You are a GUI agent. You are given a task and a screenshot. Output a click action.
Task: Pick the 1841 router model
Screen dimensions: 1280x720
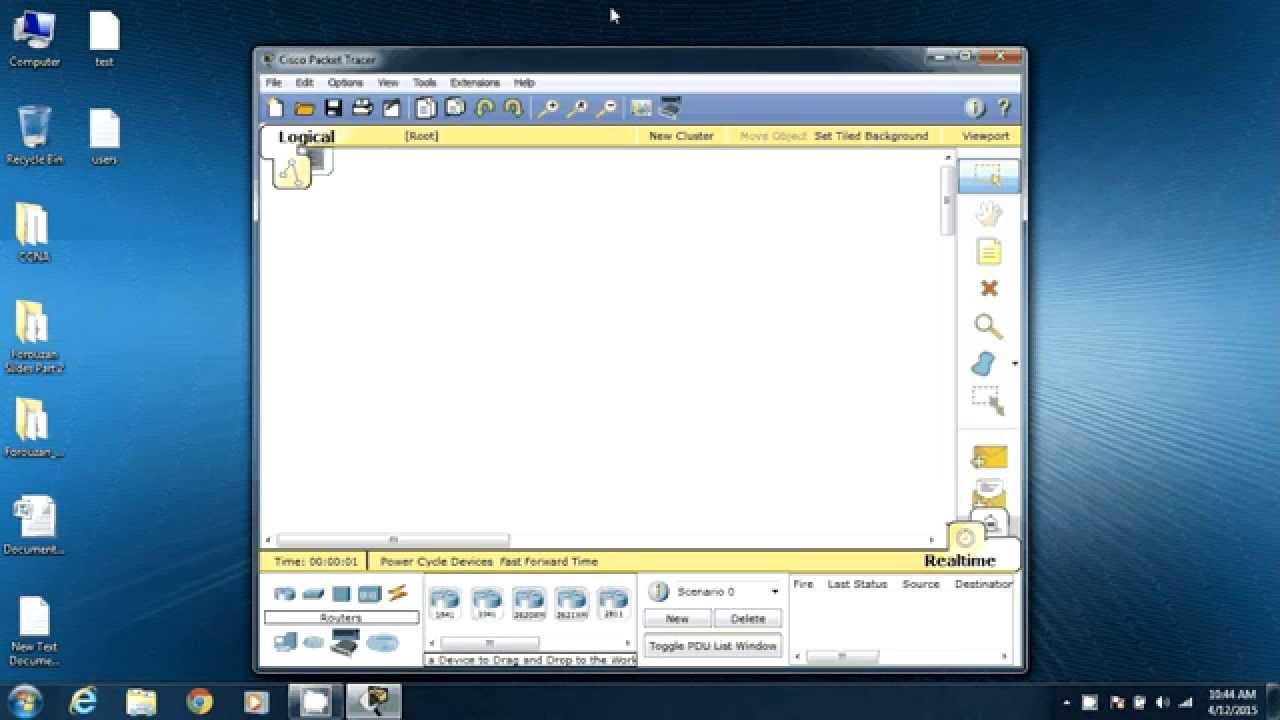click(444, 603)
